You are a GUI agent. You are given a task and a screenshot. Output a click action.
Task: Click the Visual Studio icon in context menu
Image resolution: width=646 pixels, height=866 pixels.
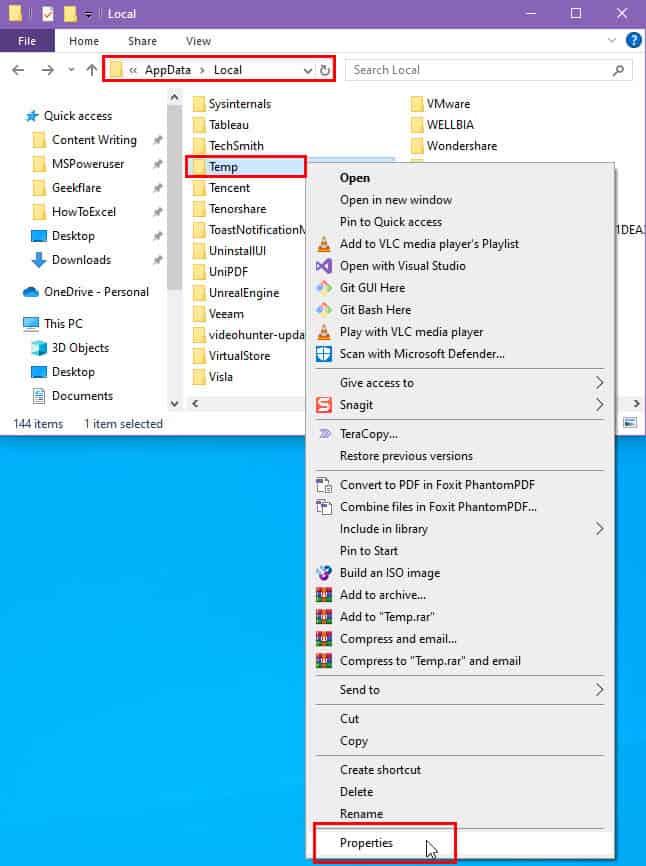(x=324, y=266)
